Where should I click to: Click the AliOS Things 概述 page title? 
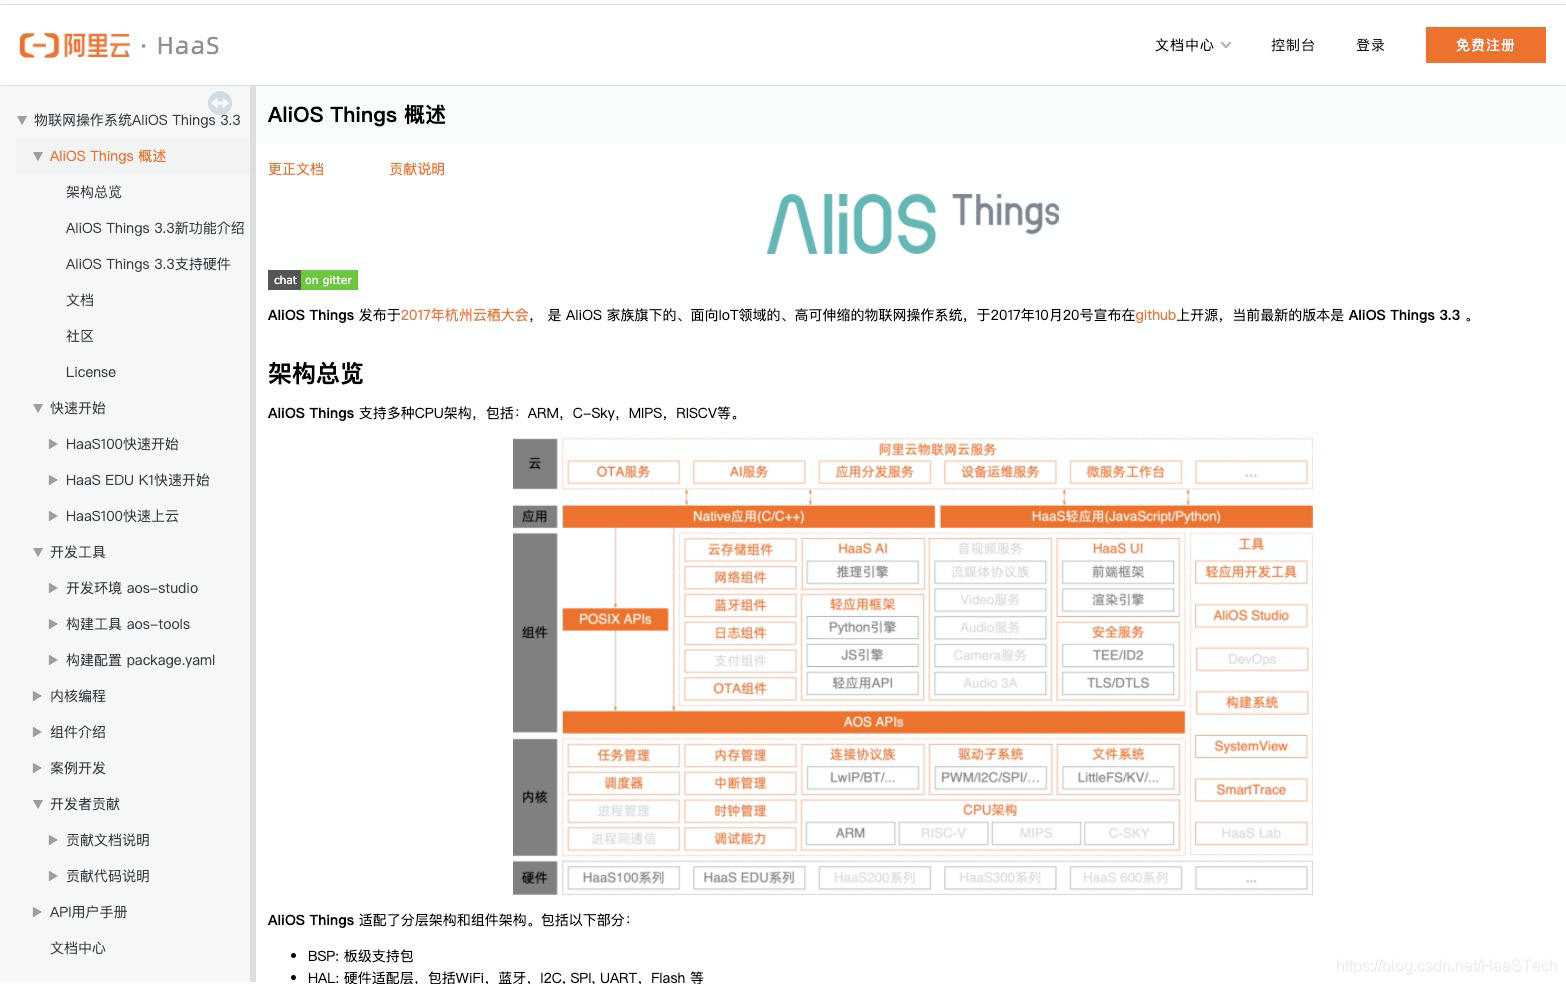357,115
